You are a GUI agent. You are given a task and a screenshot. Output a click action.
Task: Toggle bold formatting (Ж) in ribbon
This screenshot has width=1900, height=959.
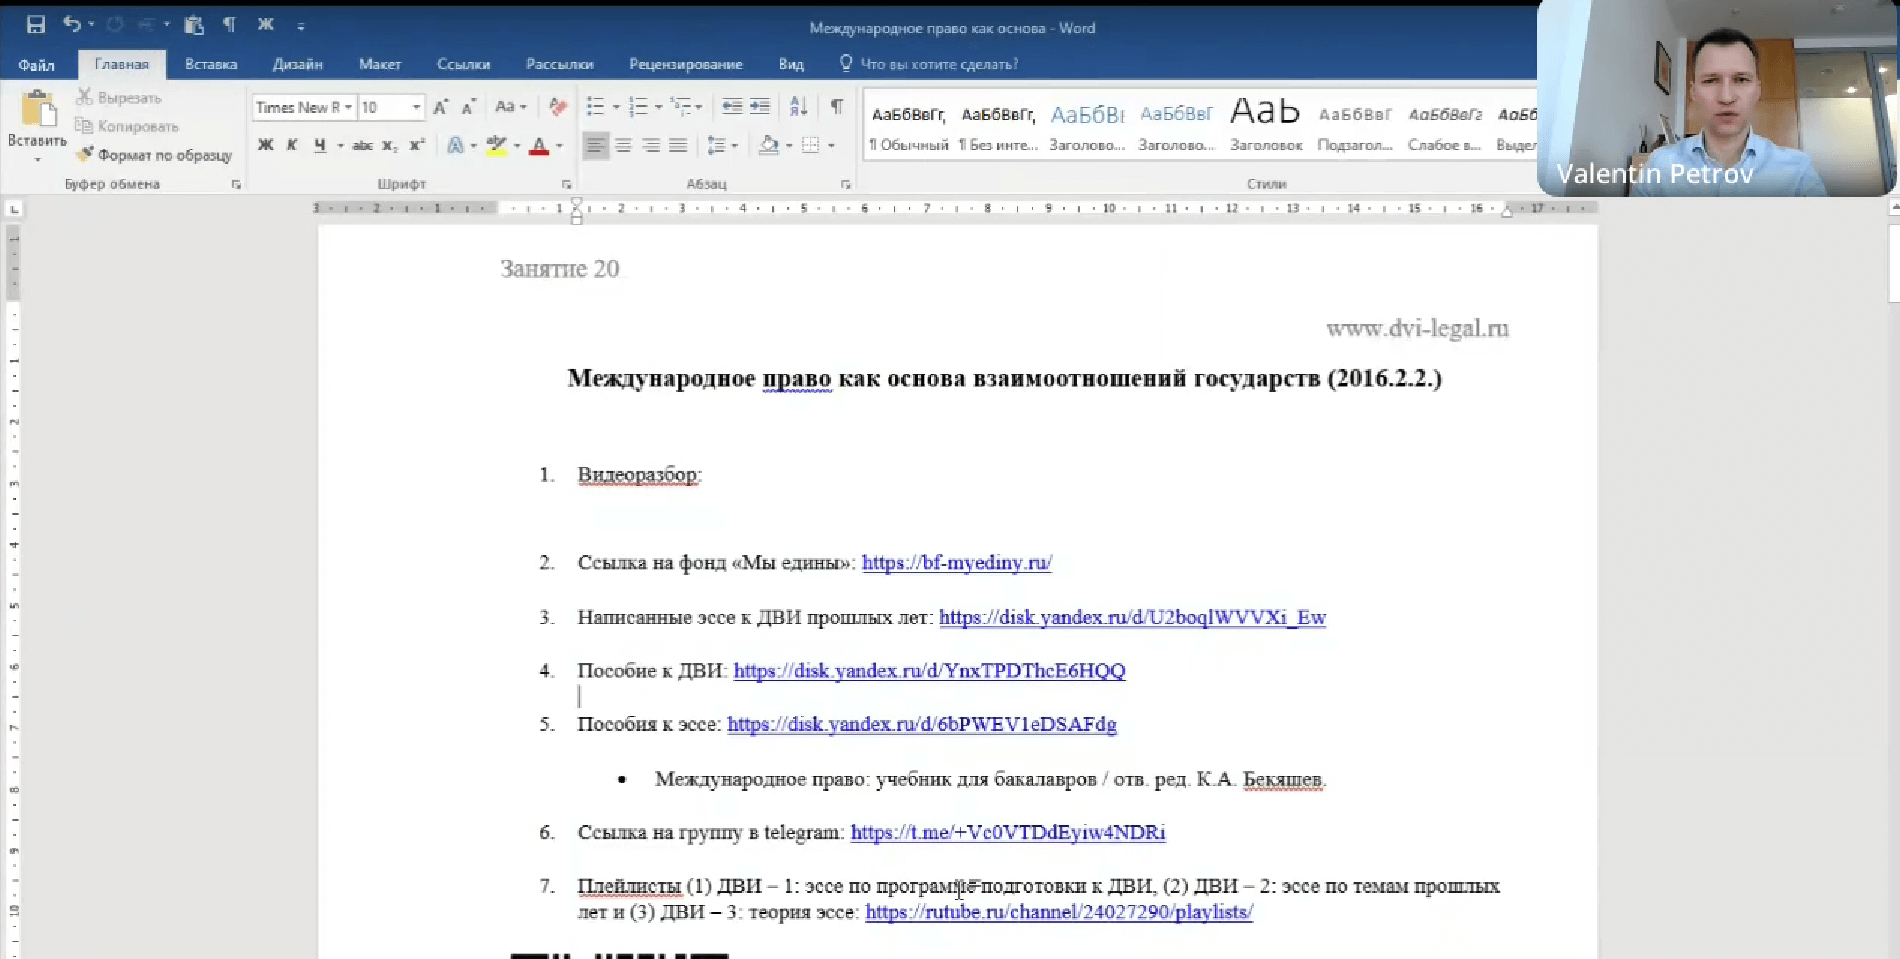265,146
